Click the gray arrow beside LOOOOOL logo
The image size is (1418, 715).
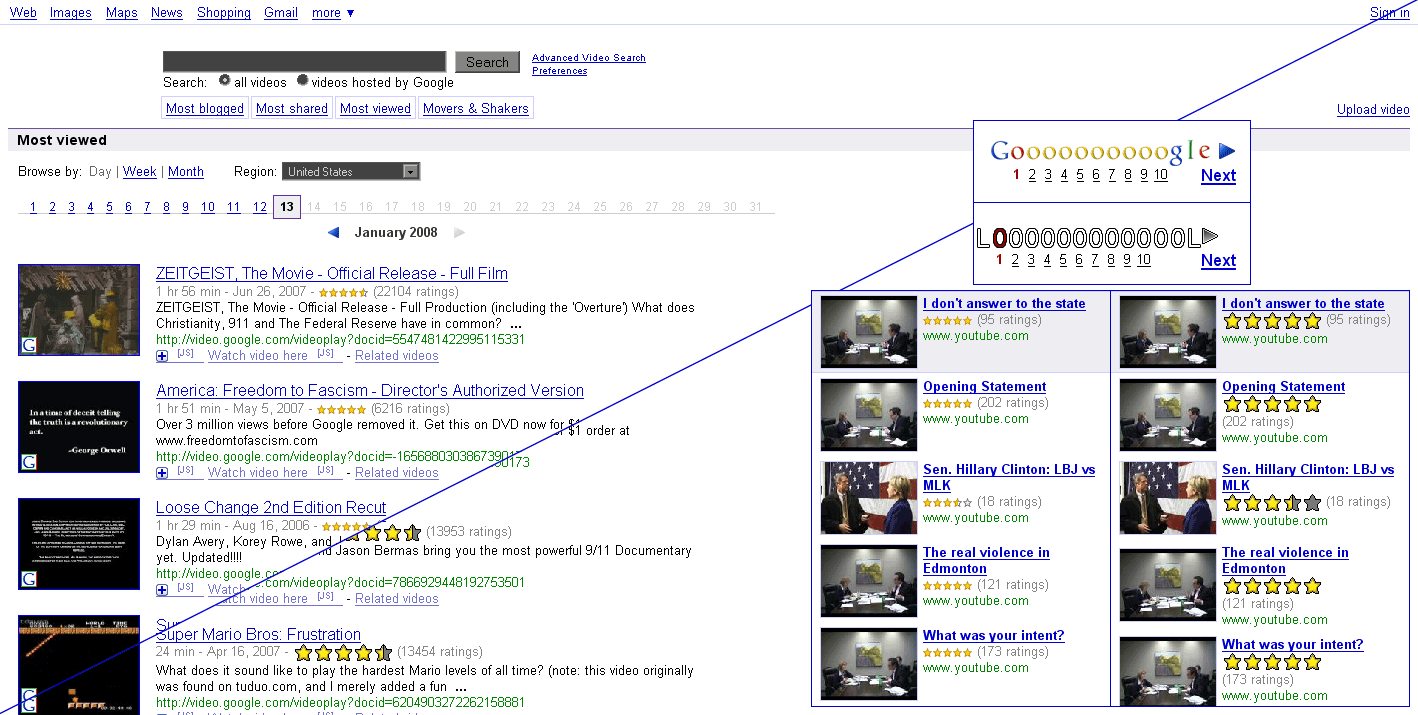1210,236
